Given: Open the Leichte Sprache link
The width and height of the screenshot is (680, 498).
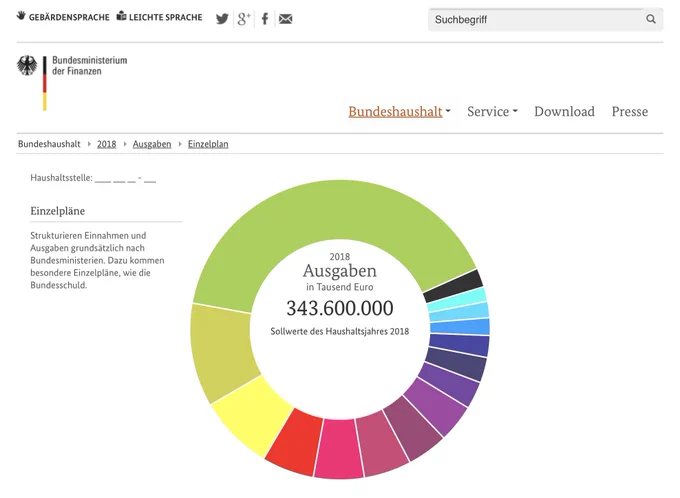Looking at the screenshot, I should click(165, 17).
